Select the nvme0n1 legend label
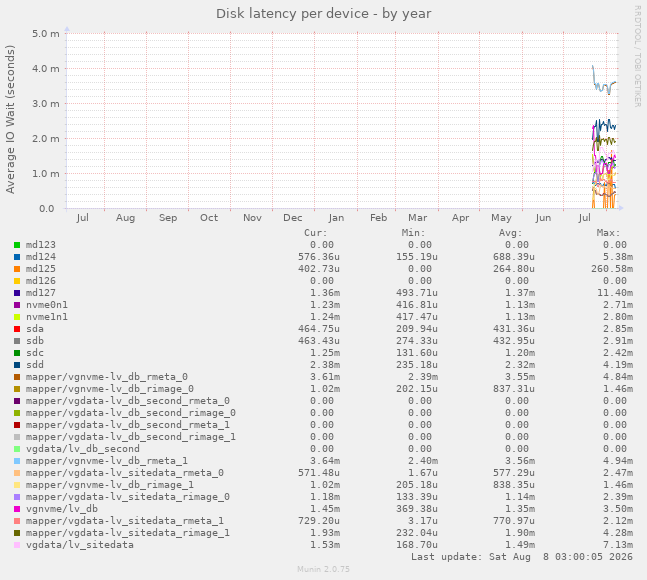647x580 pixels. point(47,304)
